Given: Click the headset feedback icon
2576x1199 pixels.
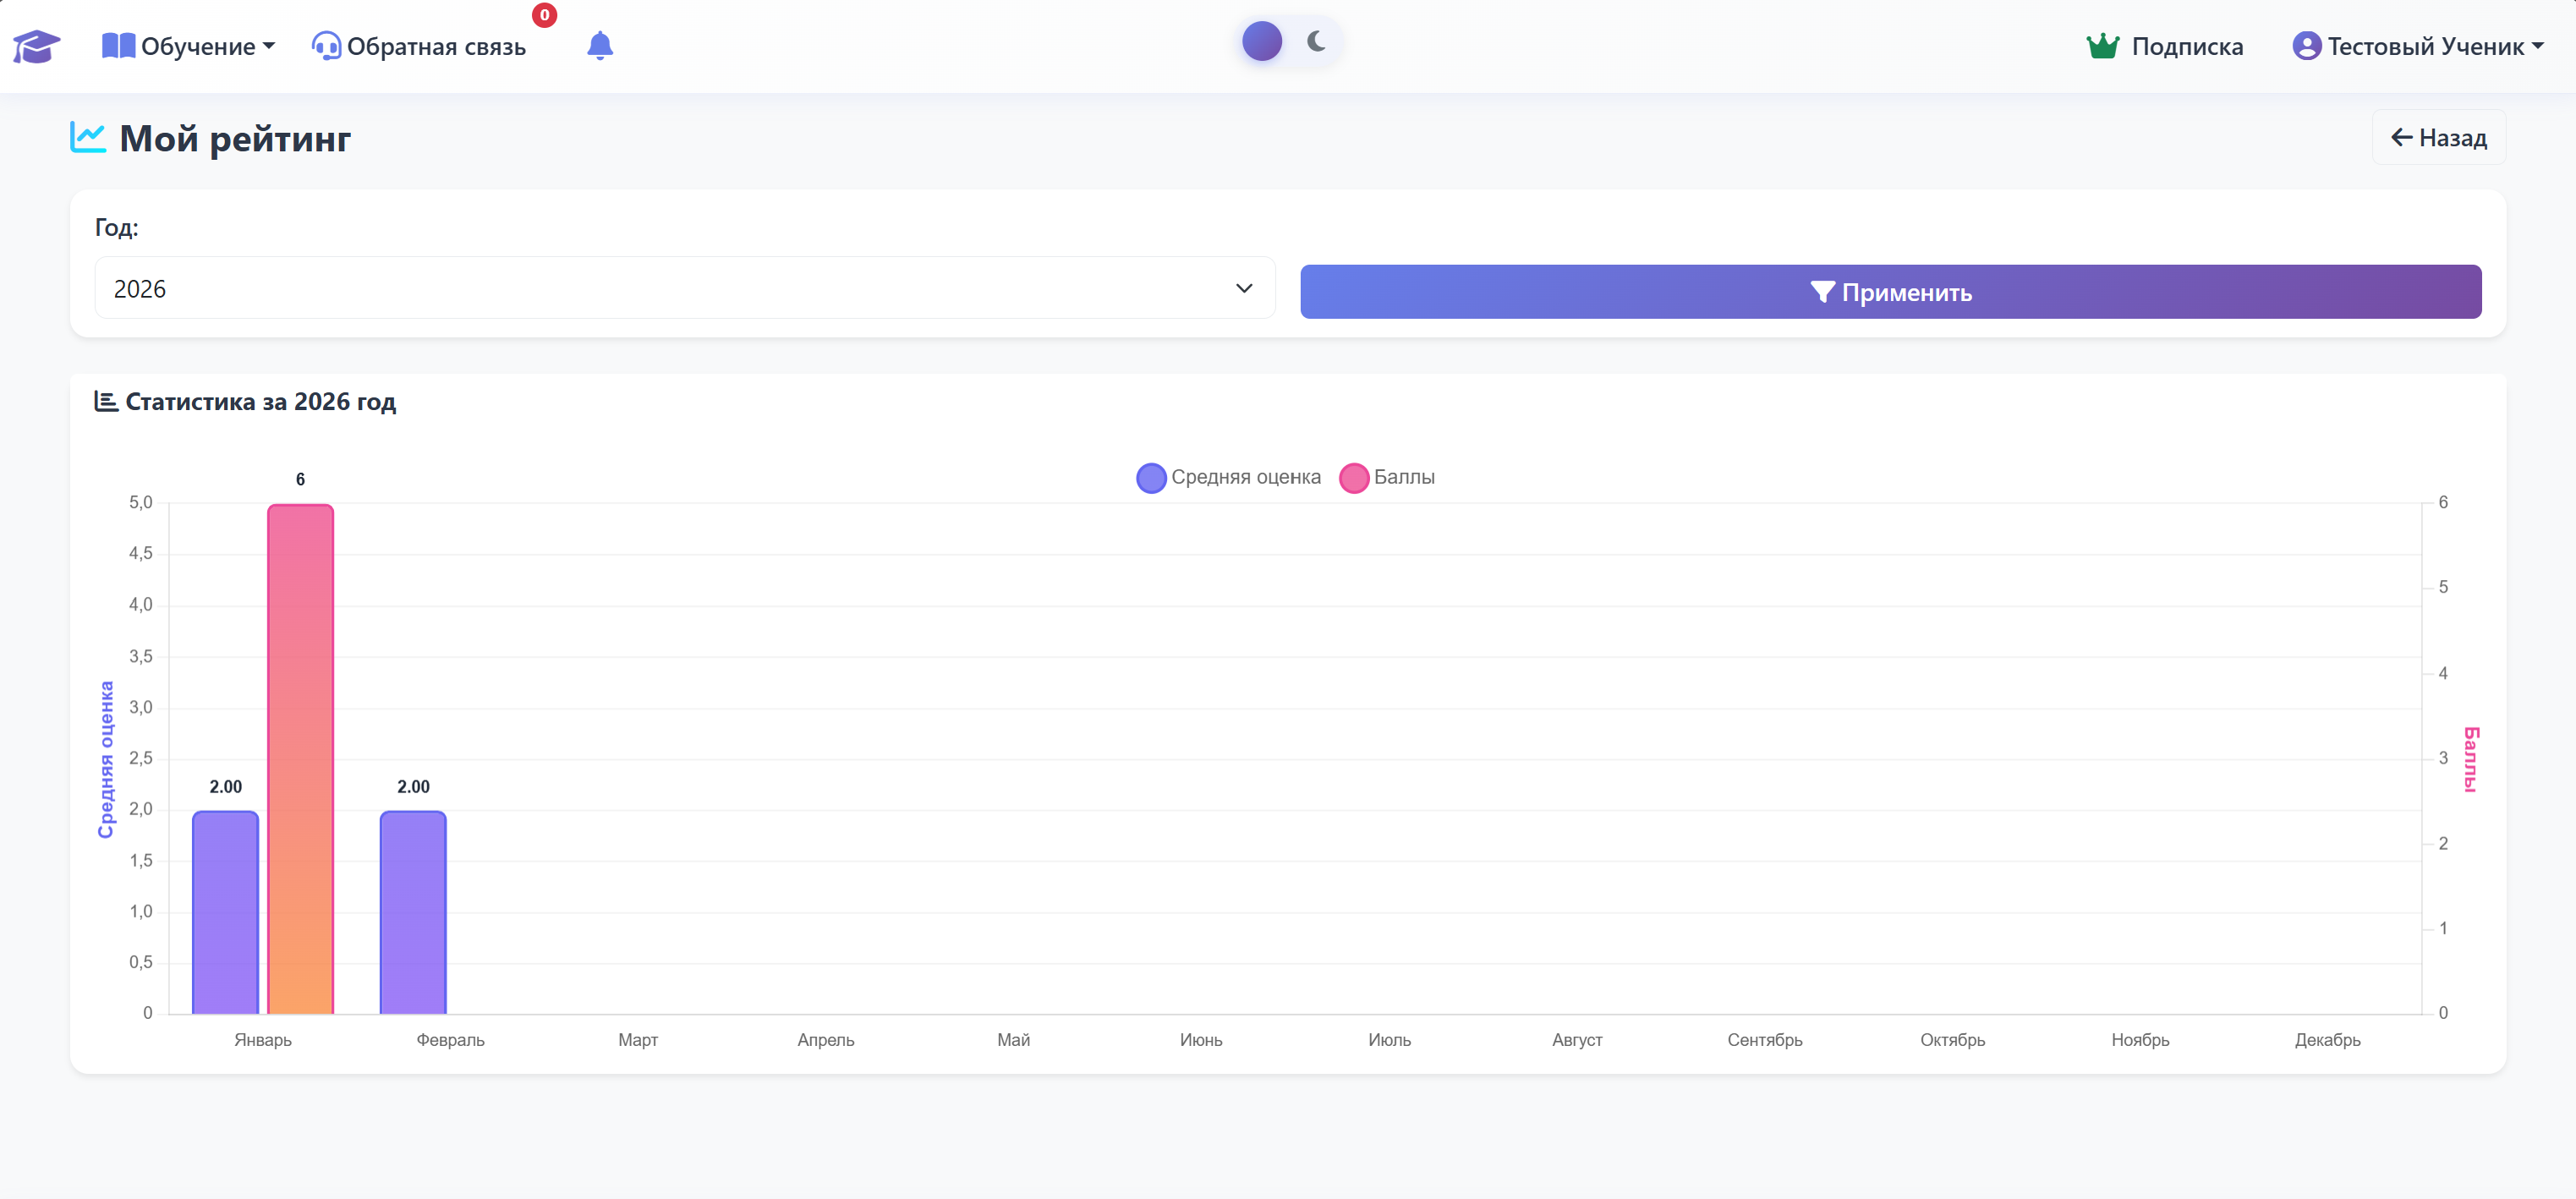Looking at the screenshot, I should (x=326, y=46).
